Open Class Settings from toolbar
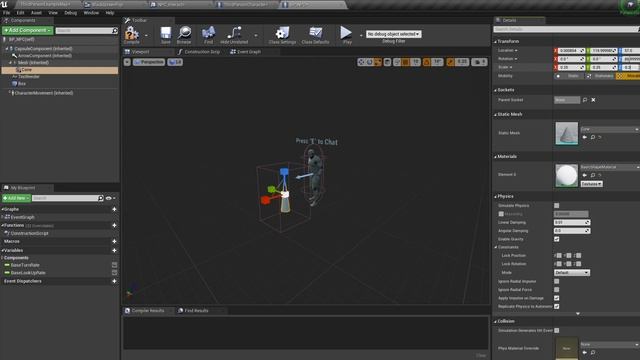The height and width of the screenshot is (360, 640). [282, 34]
